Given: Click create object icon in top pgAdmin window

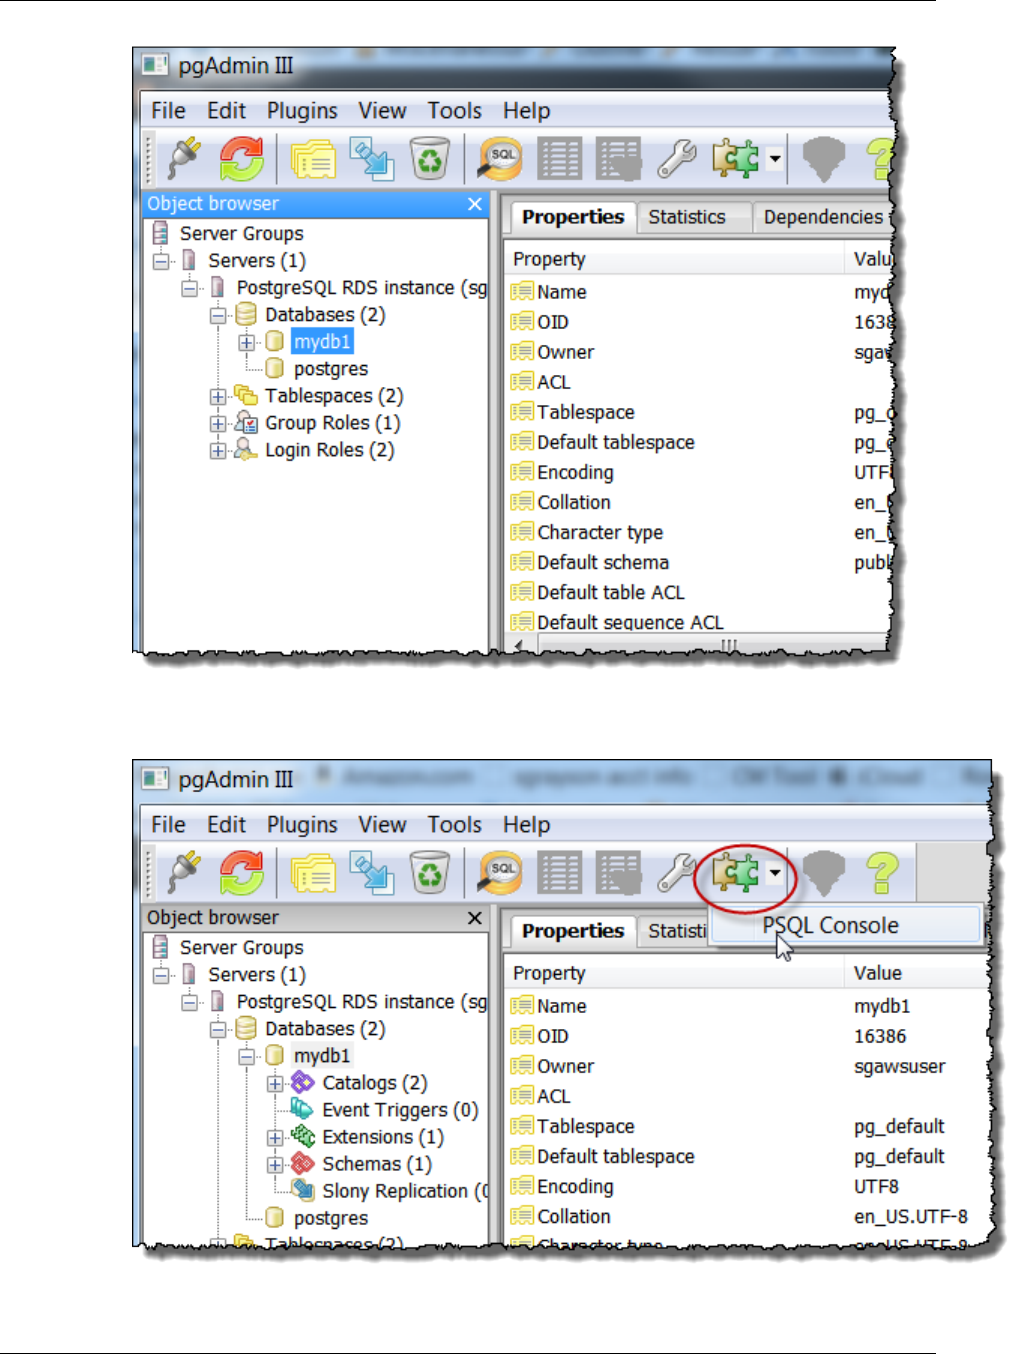Looking at the screenshot, I should [x=372, y=159].
